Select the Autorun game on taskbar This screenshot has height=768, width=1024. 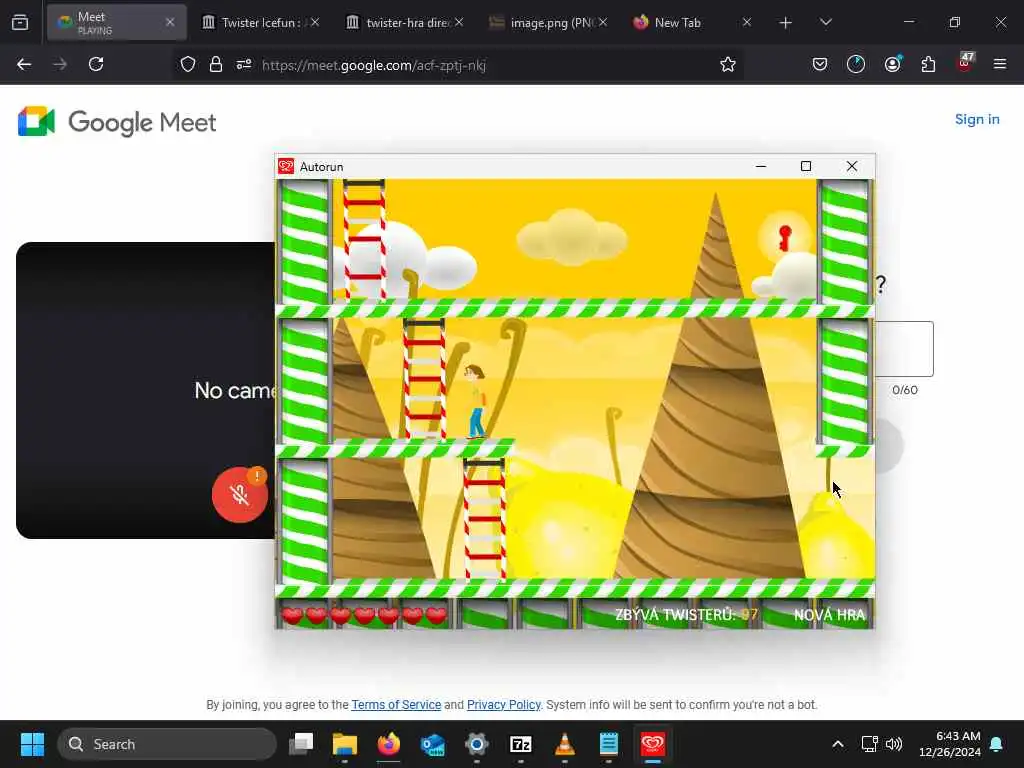point(652,744)
